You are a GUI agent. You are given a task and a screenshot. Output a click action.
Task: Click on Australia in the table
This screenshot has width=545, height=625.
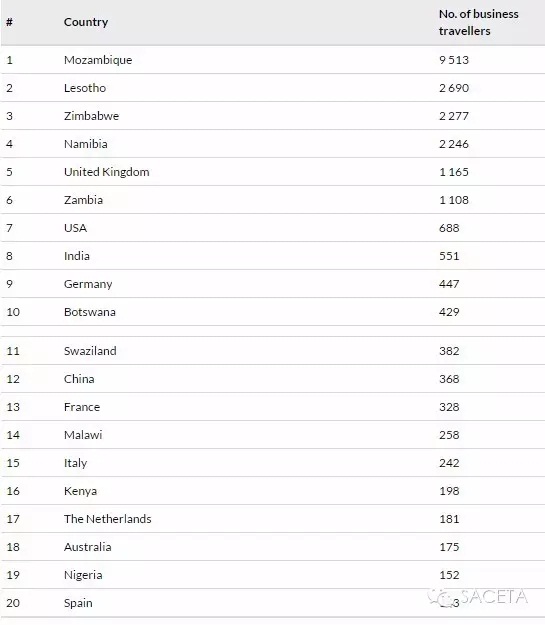point(87,547)
